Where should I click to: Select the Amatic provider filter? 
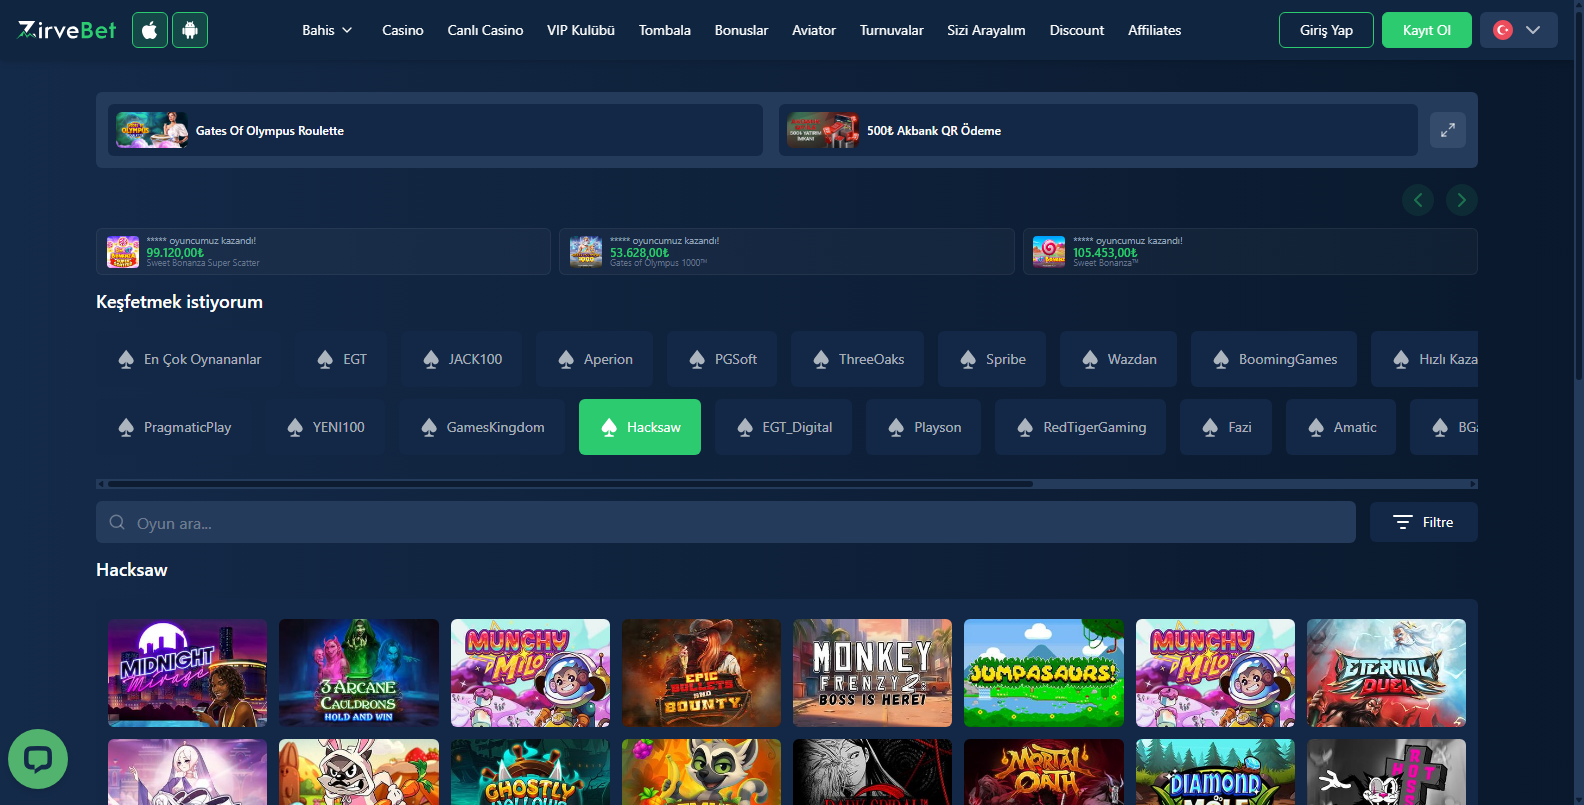click(1341, 427)
